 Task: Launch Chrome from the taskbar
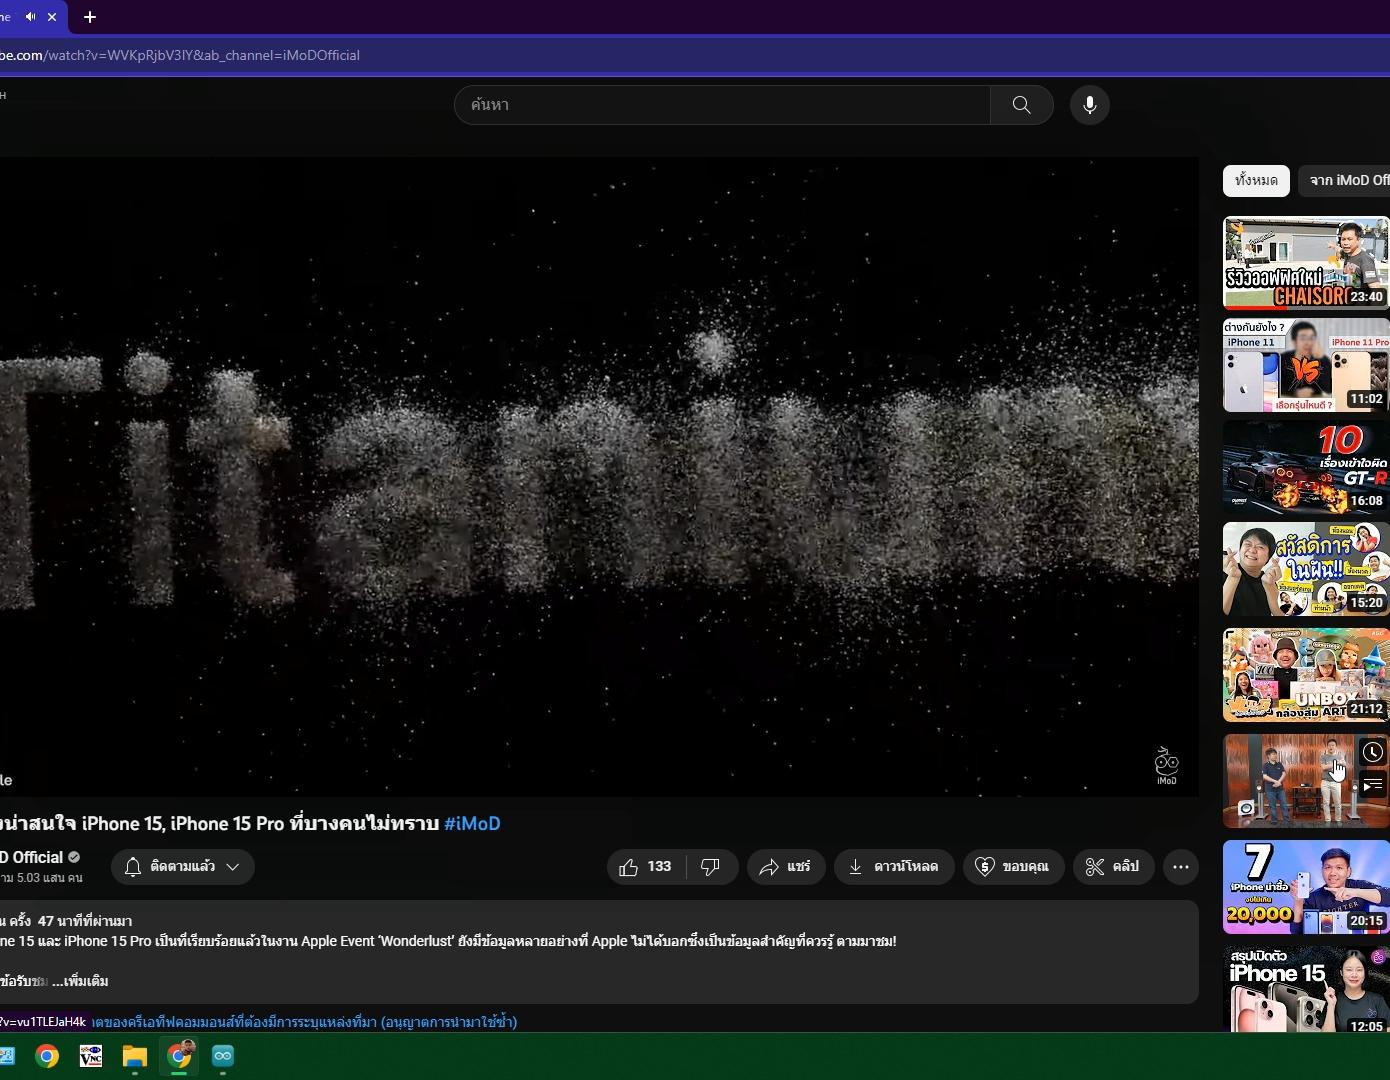click(x=47, y=1056)
